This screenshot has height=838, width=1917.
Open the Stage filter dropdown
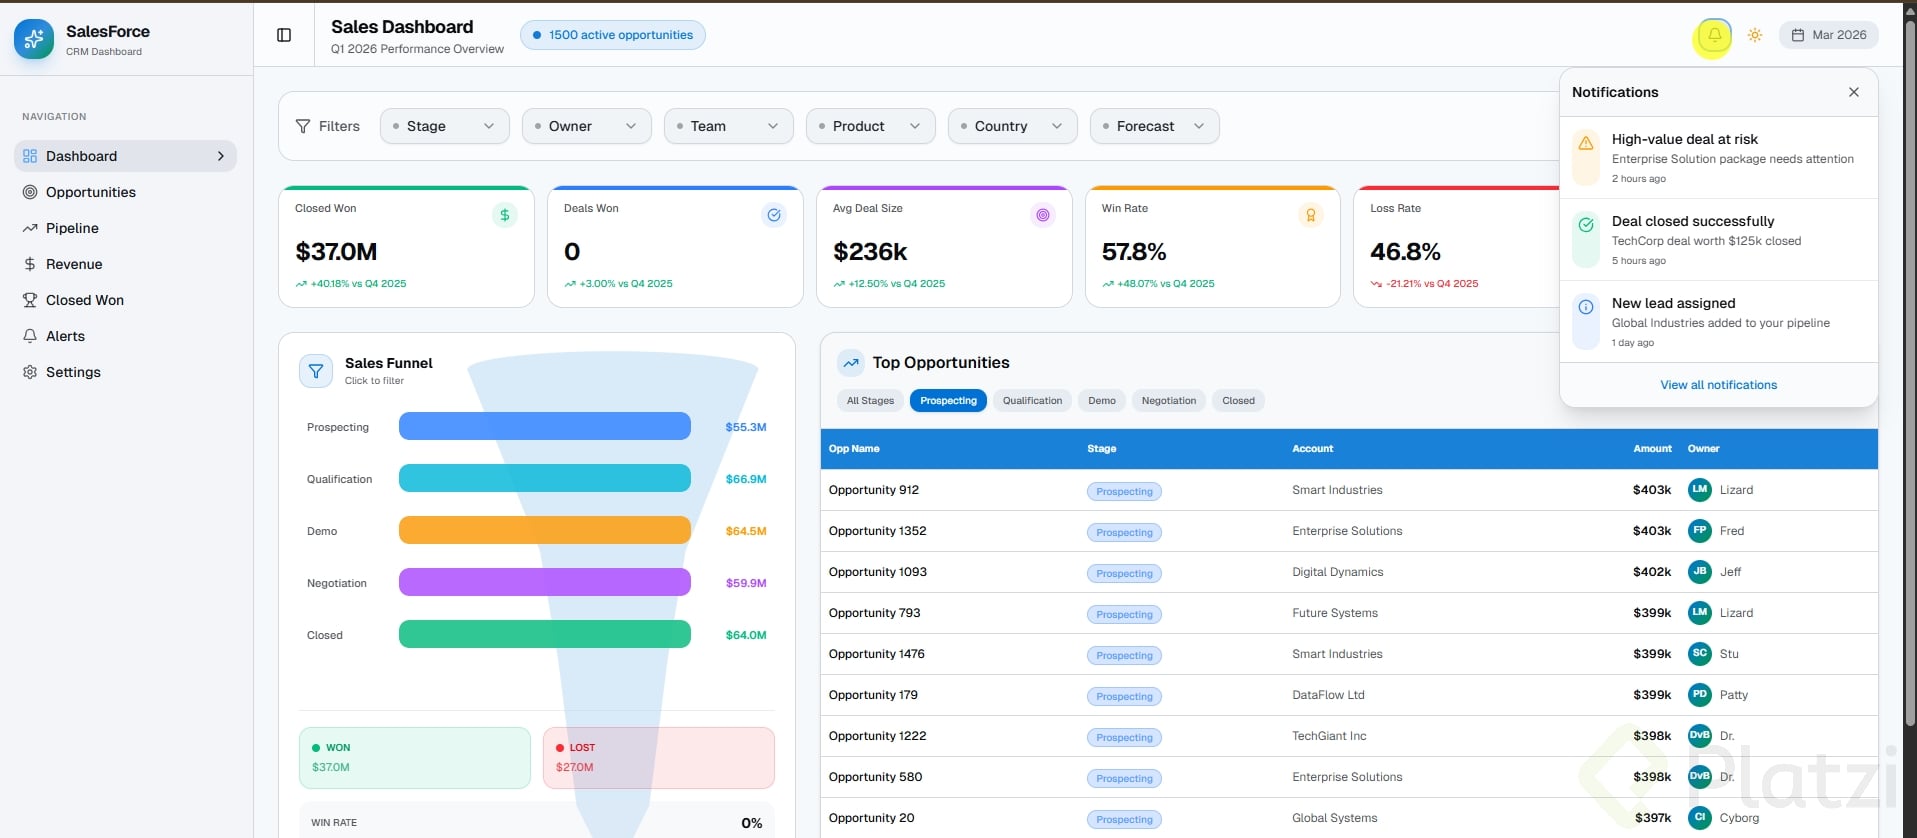pyautogui.click(x=444, y=126)
